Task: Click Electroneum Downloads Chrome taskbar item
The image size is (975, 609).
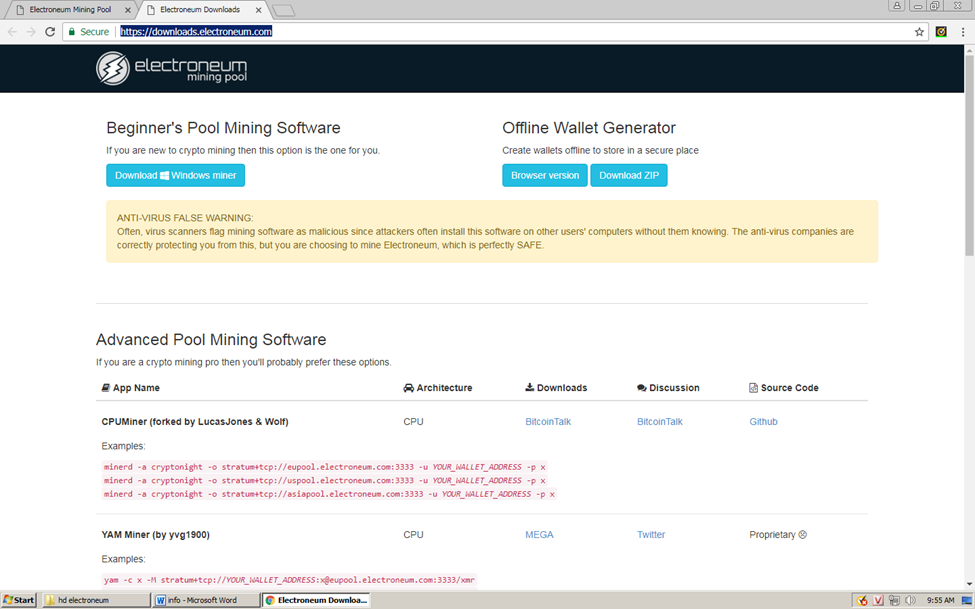Action: [316, 600]
